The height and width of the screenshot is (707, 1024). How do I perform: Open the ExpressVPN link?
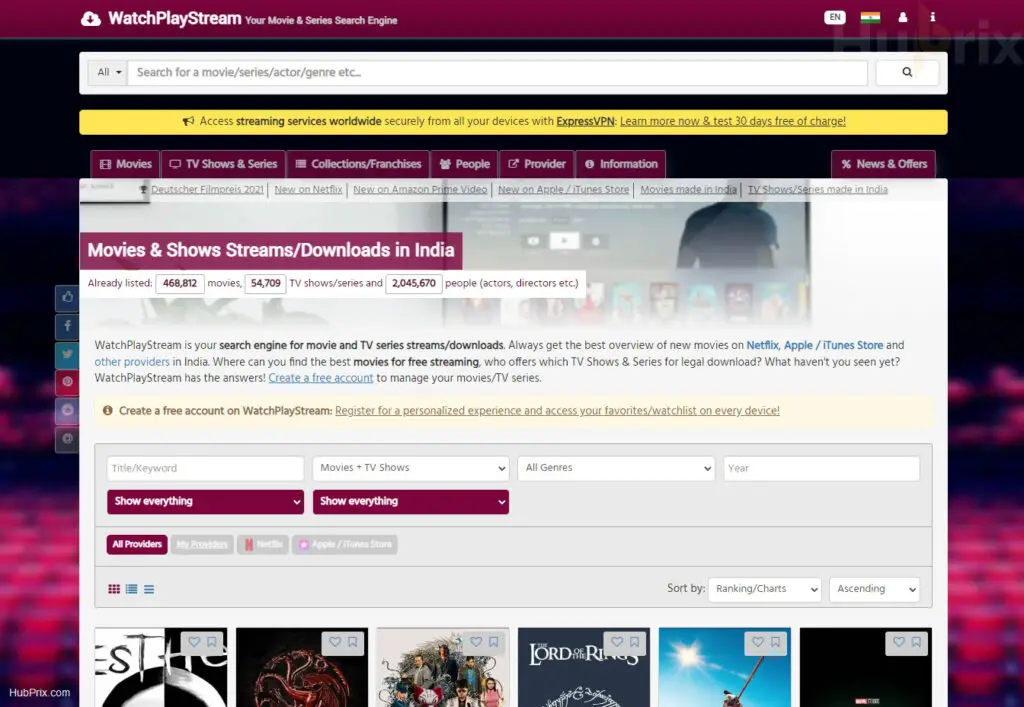pos(585,121)
